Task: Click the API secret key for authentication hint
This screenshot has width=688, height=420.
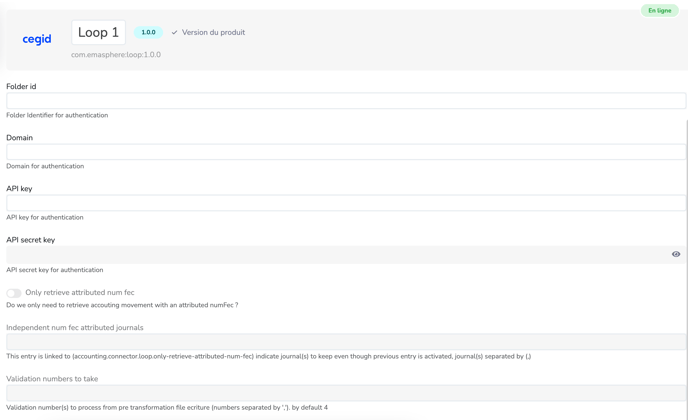Action: [55, 270]
